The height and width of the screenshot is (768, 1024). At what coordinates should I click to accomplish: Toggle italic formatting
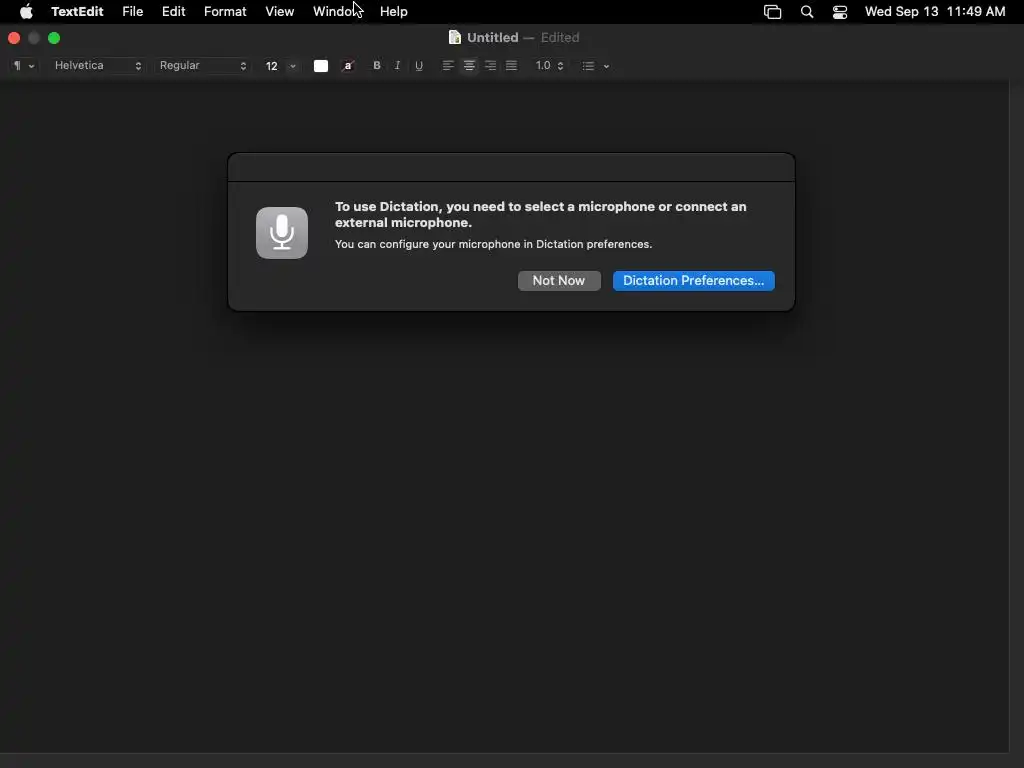[397, 66]
